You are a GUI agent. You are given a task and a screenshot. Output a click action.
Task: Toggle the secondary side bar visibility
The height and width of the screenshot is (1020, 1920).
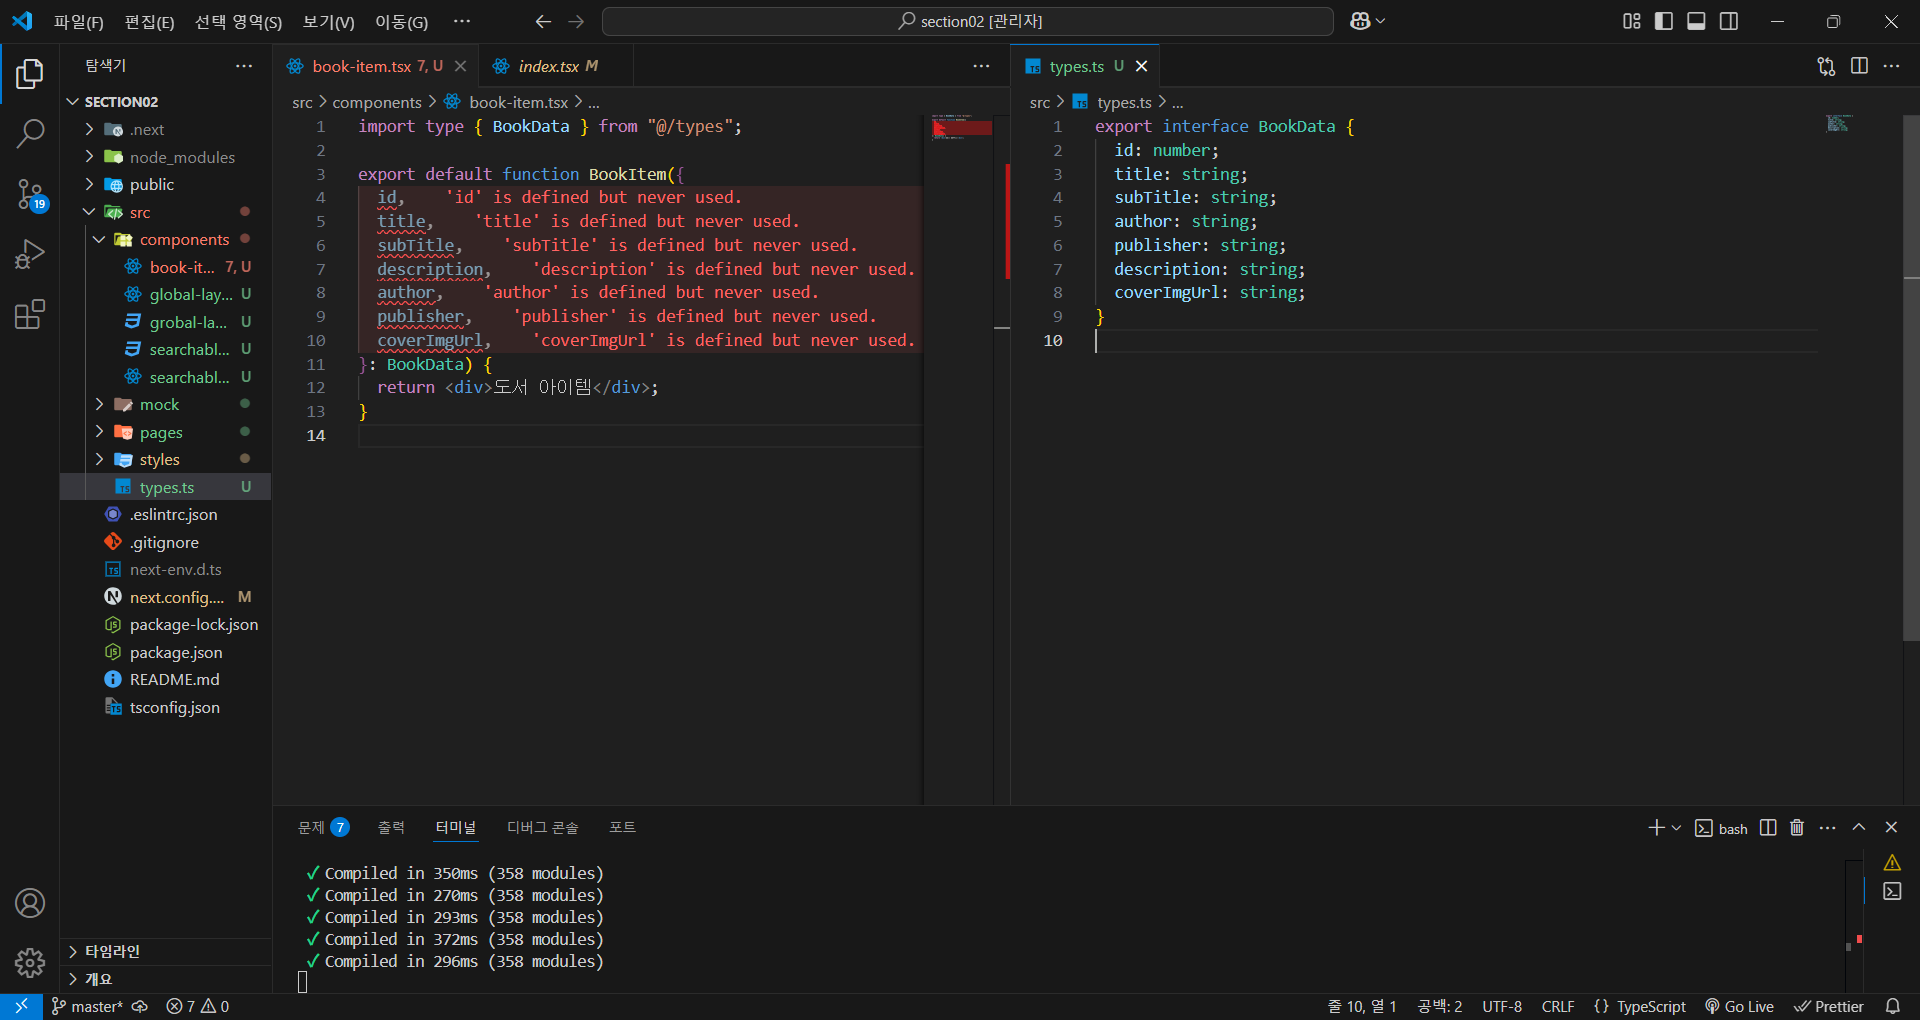[x=1729, y=21]
